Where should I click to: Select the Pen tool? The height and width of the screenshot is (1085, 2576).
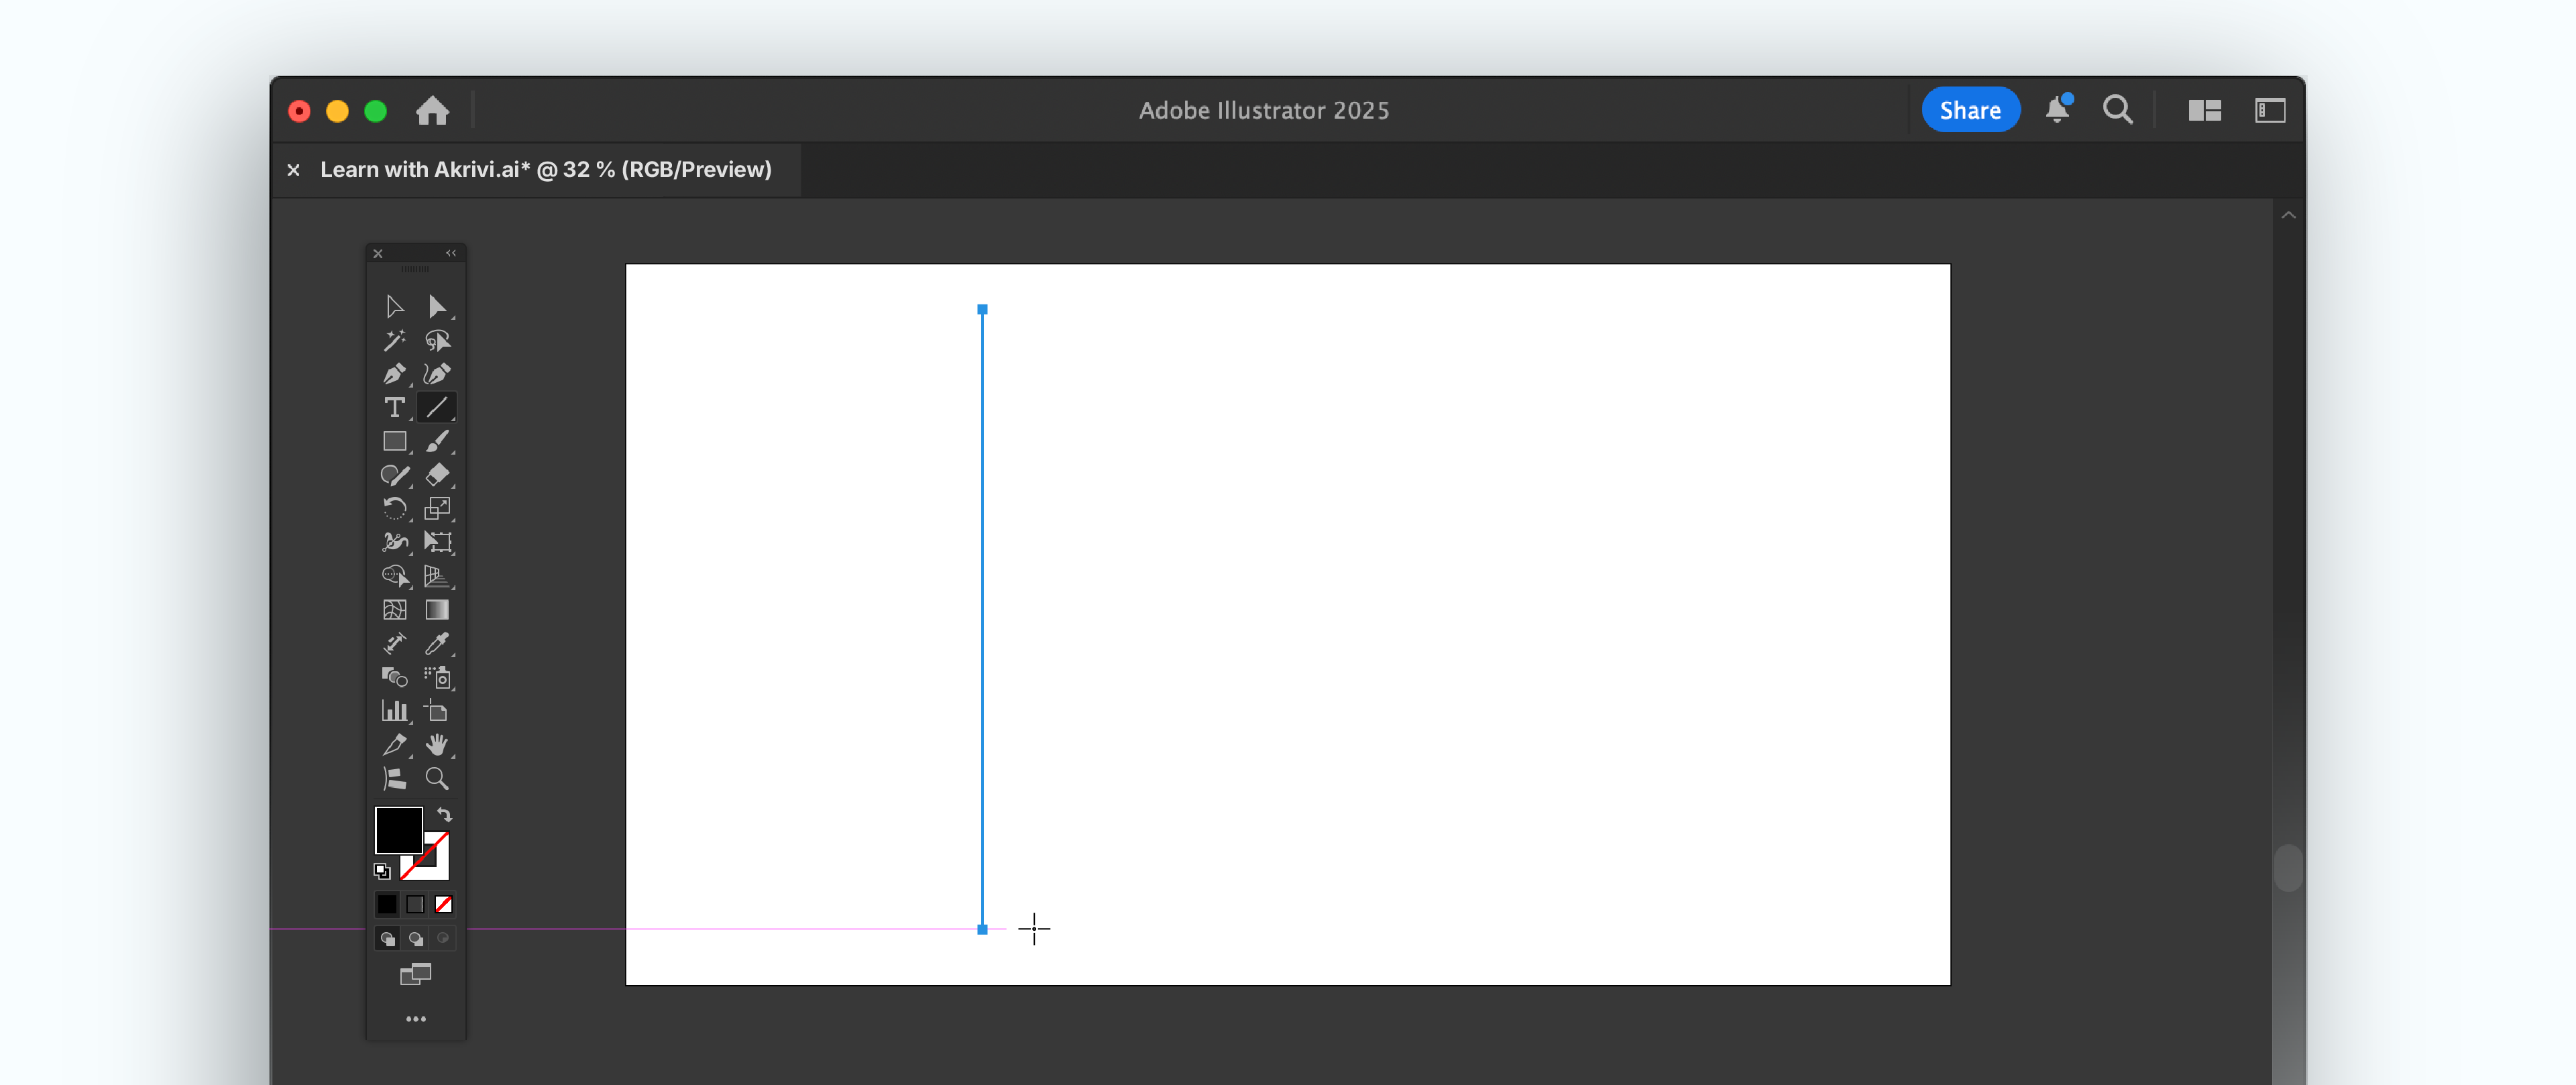(x=394, y=374)
